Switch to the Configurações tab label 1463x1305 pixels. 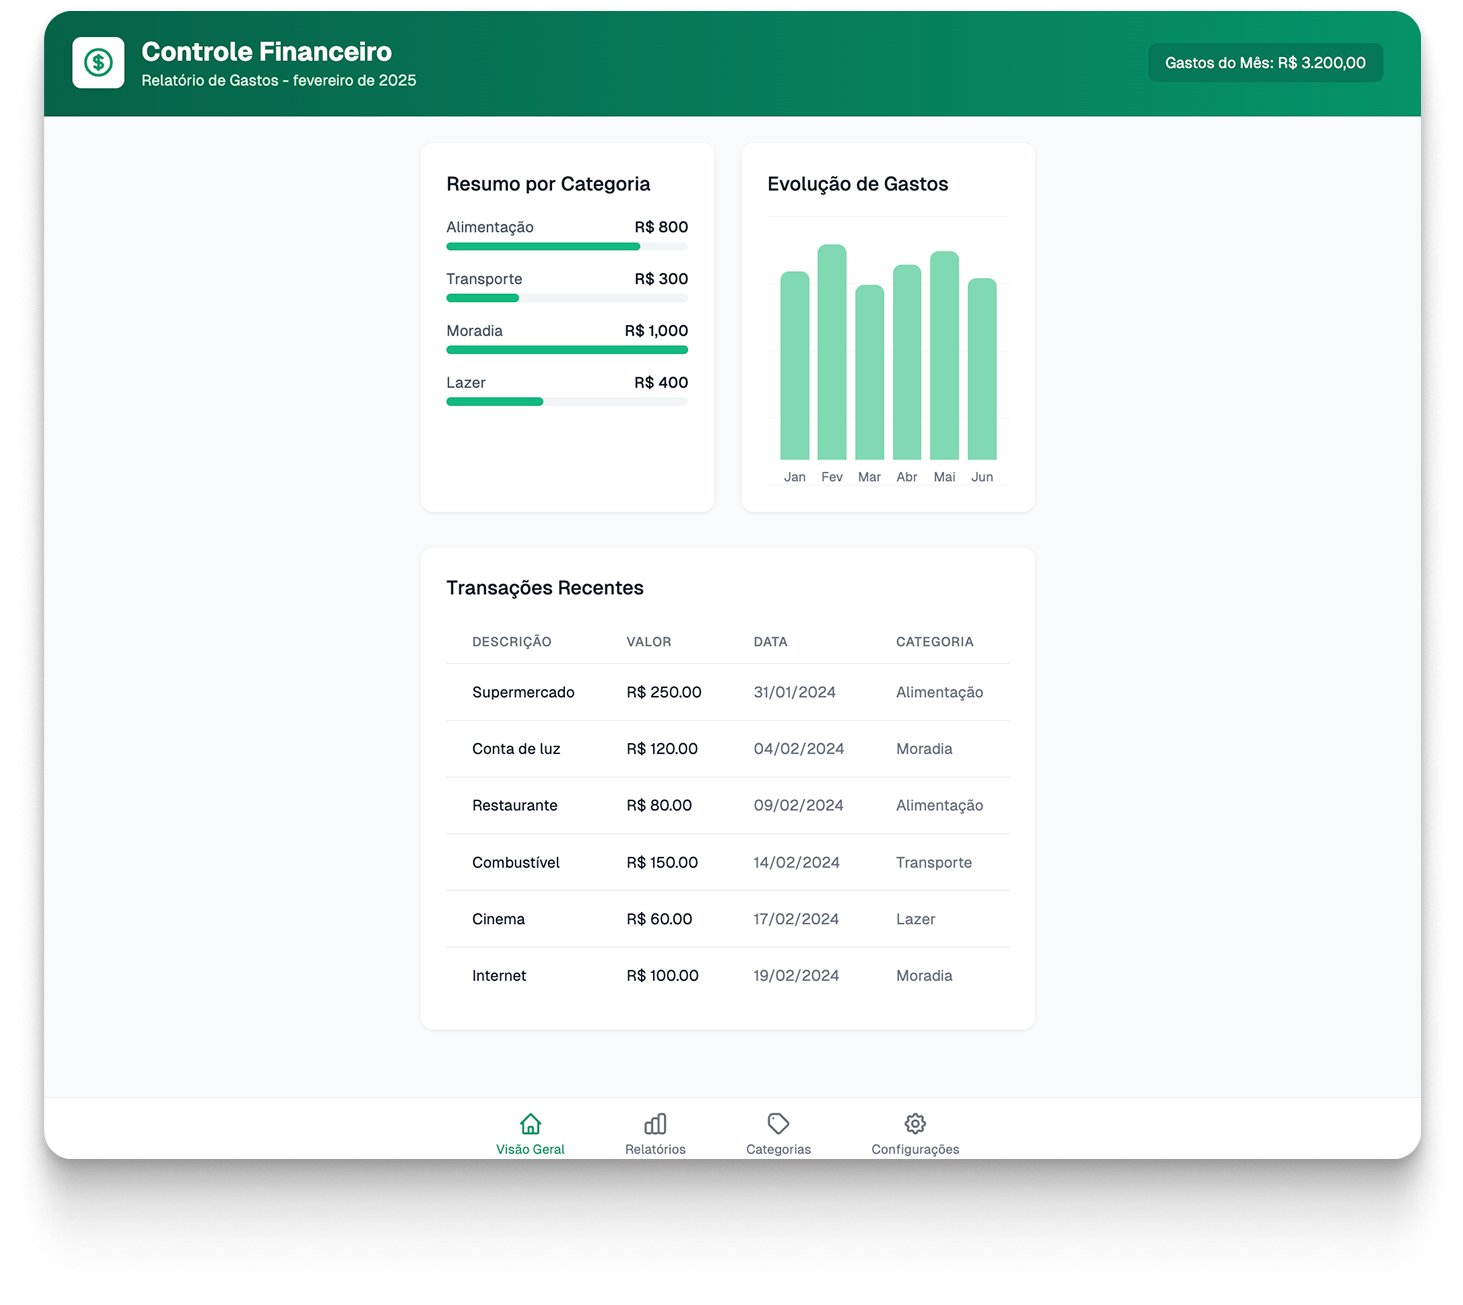[915, 1149]
